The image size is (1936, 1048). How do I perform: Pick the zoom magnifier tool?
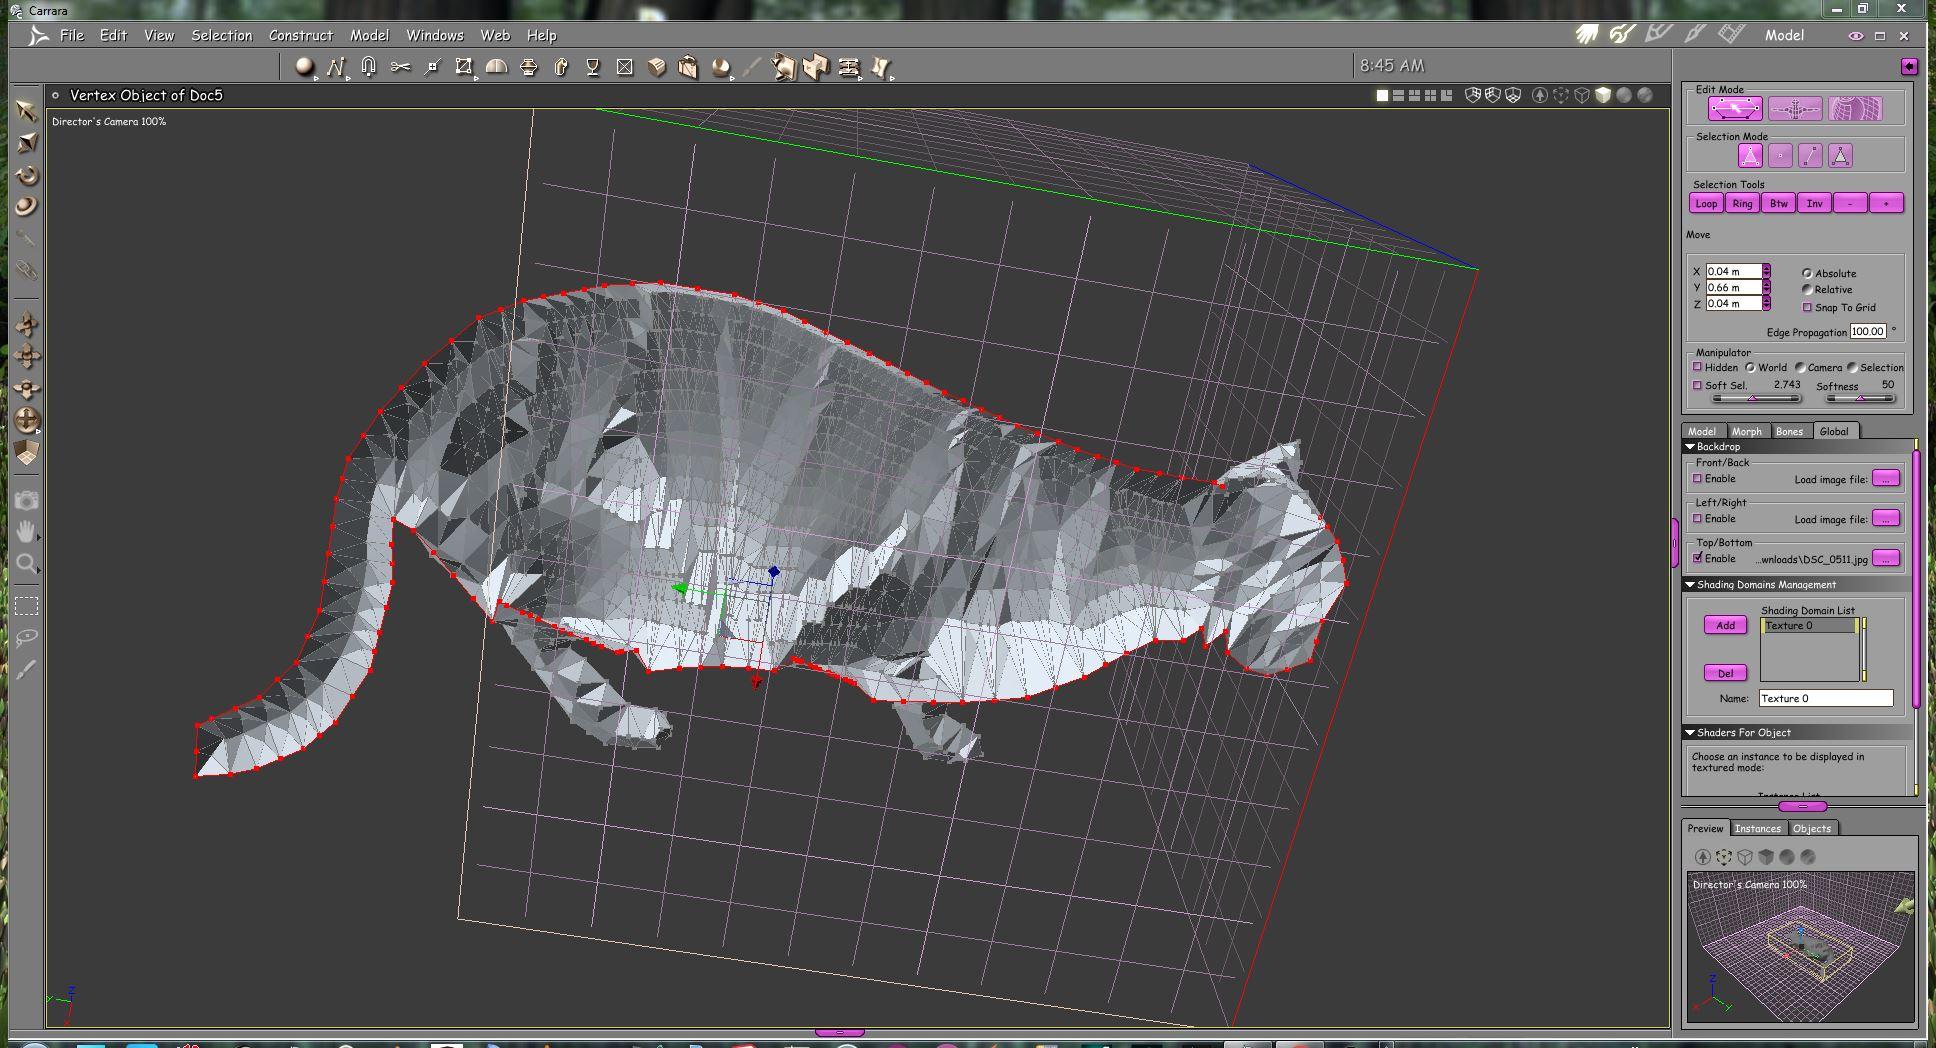point(27,563)
